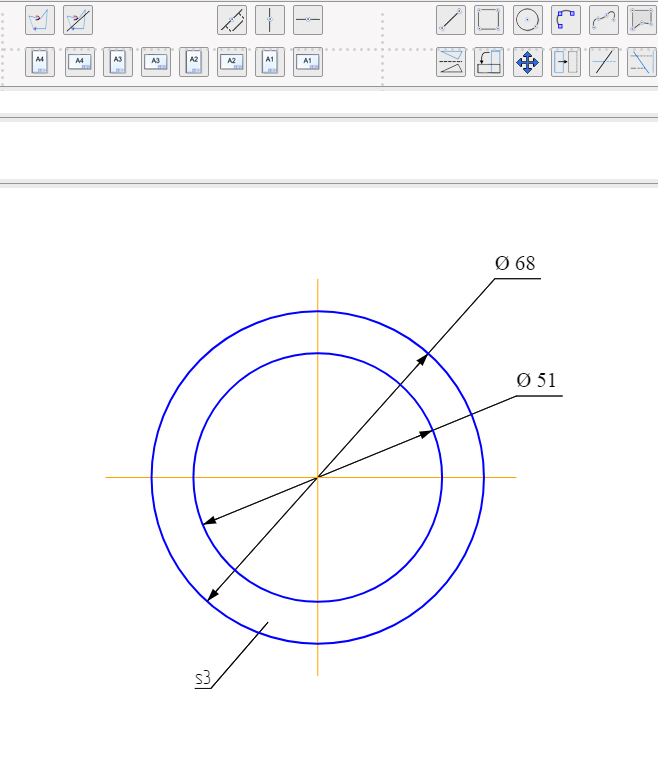Select the Rectangle drawing tool
The width and height of the screenshot is (658, 774).
489,20
